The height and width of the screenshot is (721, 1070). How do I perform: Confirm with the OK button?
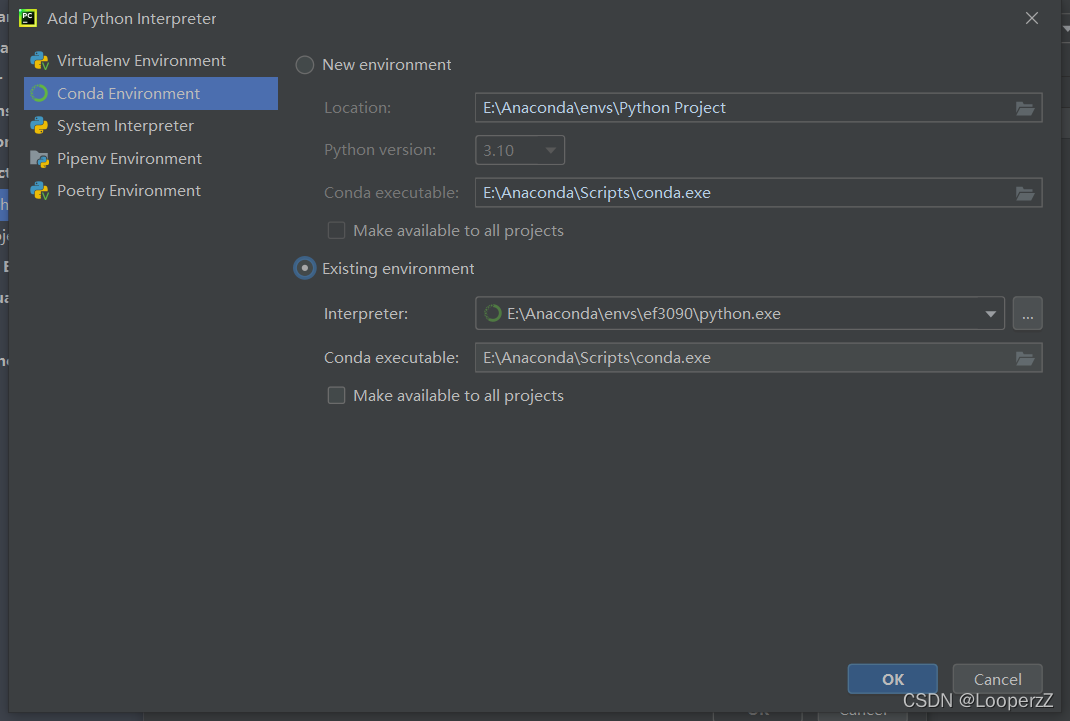coord(893,679)
